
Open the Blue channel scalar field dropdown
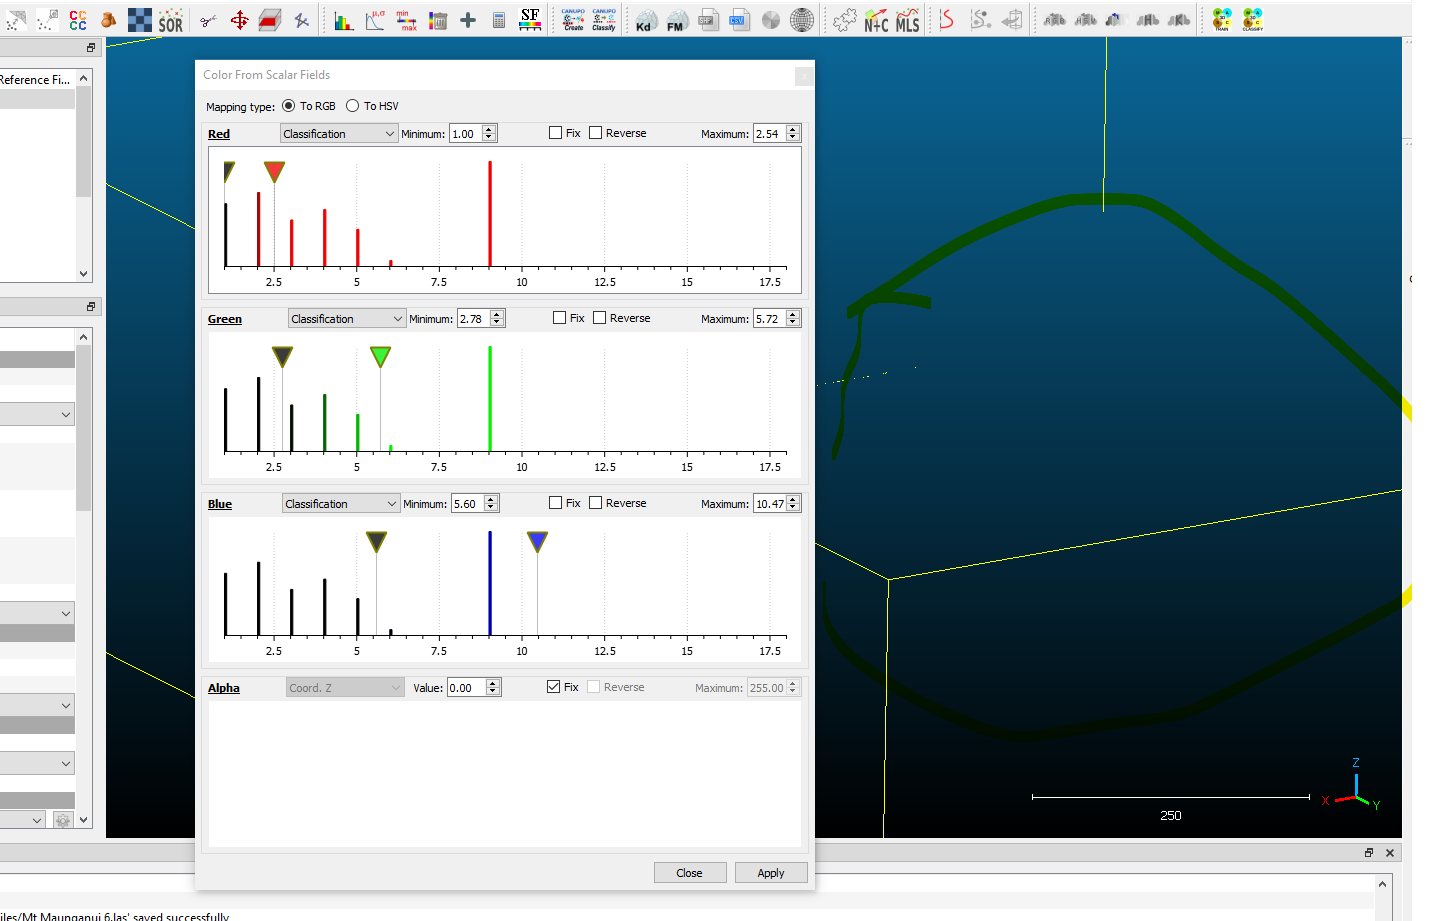(340, 503)
